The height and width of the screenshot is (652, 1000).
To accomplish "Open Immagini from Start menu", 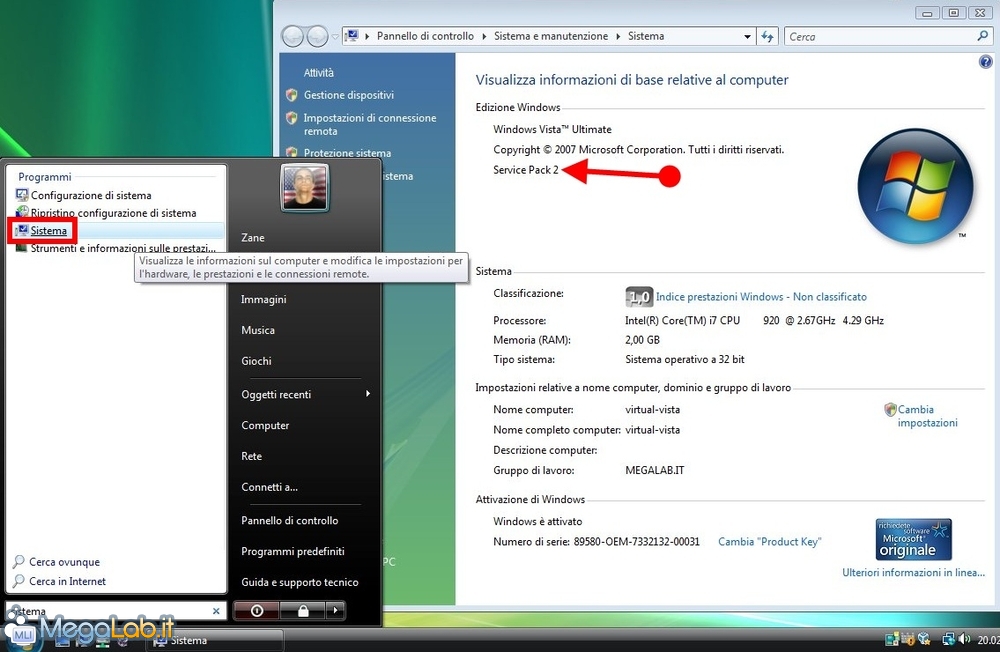I will 263,299.
